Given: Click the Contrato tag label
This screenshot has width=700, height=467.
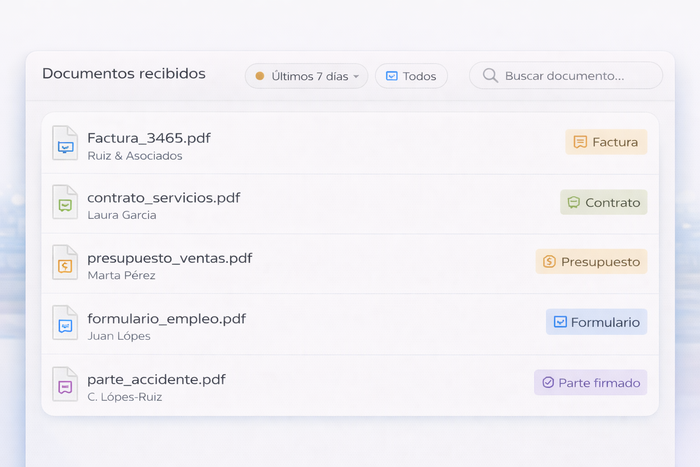Looking at the screenshot, I should coord(604,202).
